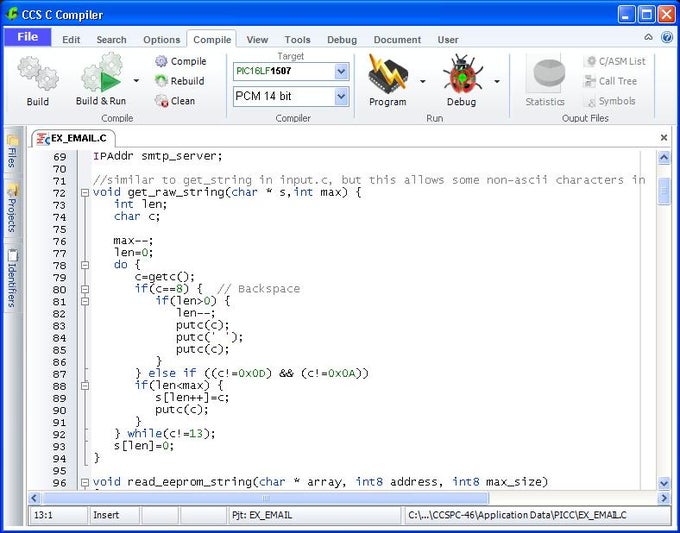
Task: Click the Insert mode status bar entry
Action: coord(114,515)
